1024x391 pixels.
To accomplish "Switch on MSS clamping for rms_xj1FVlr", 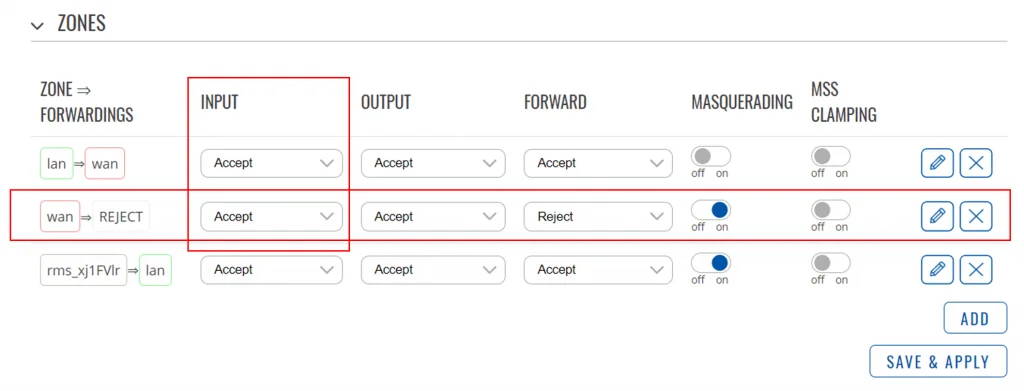I will pos(831,263).
